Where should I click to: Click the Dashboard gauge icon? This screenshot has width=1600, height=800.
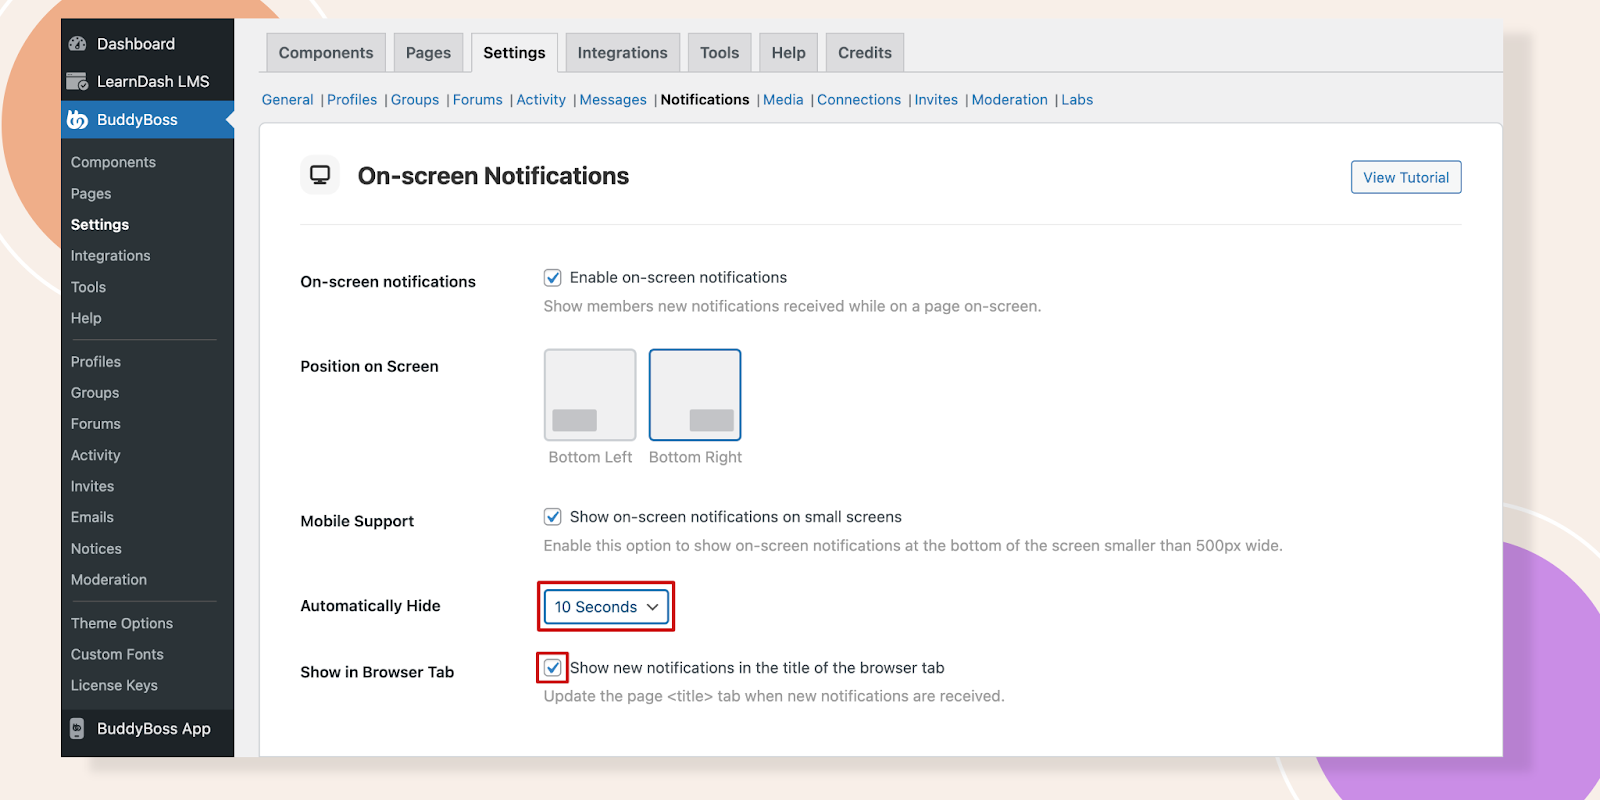click(77, 44)
